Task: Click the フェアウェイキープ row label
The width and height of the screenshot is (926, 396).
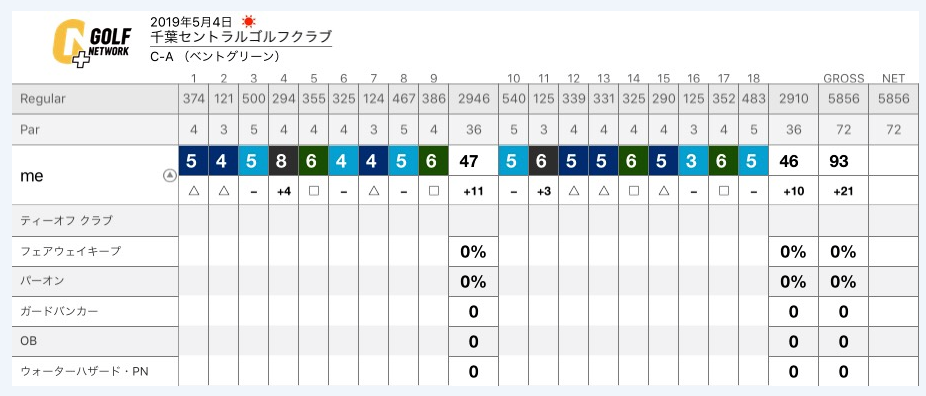Action: click(70, 251)
